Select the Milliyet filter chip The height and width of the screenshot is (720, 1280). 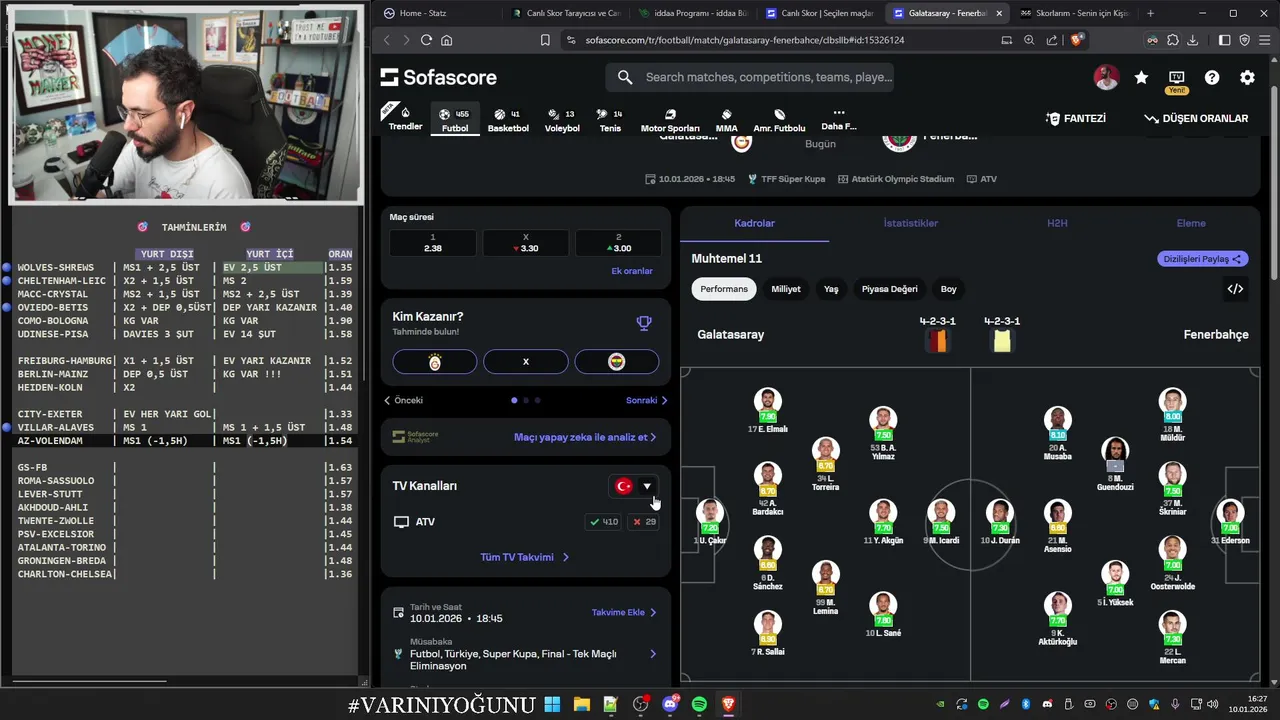[786, 289]
